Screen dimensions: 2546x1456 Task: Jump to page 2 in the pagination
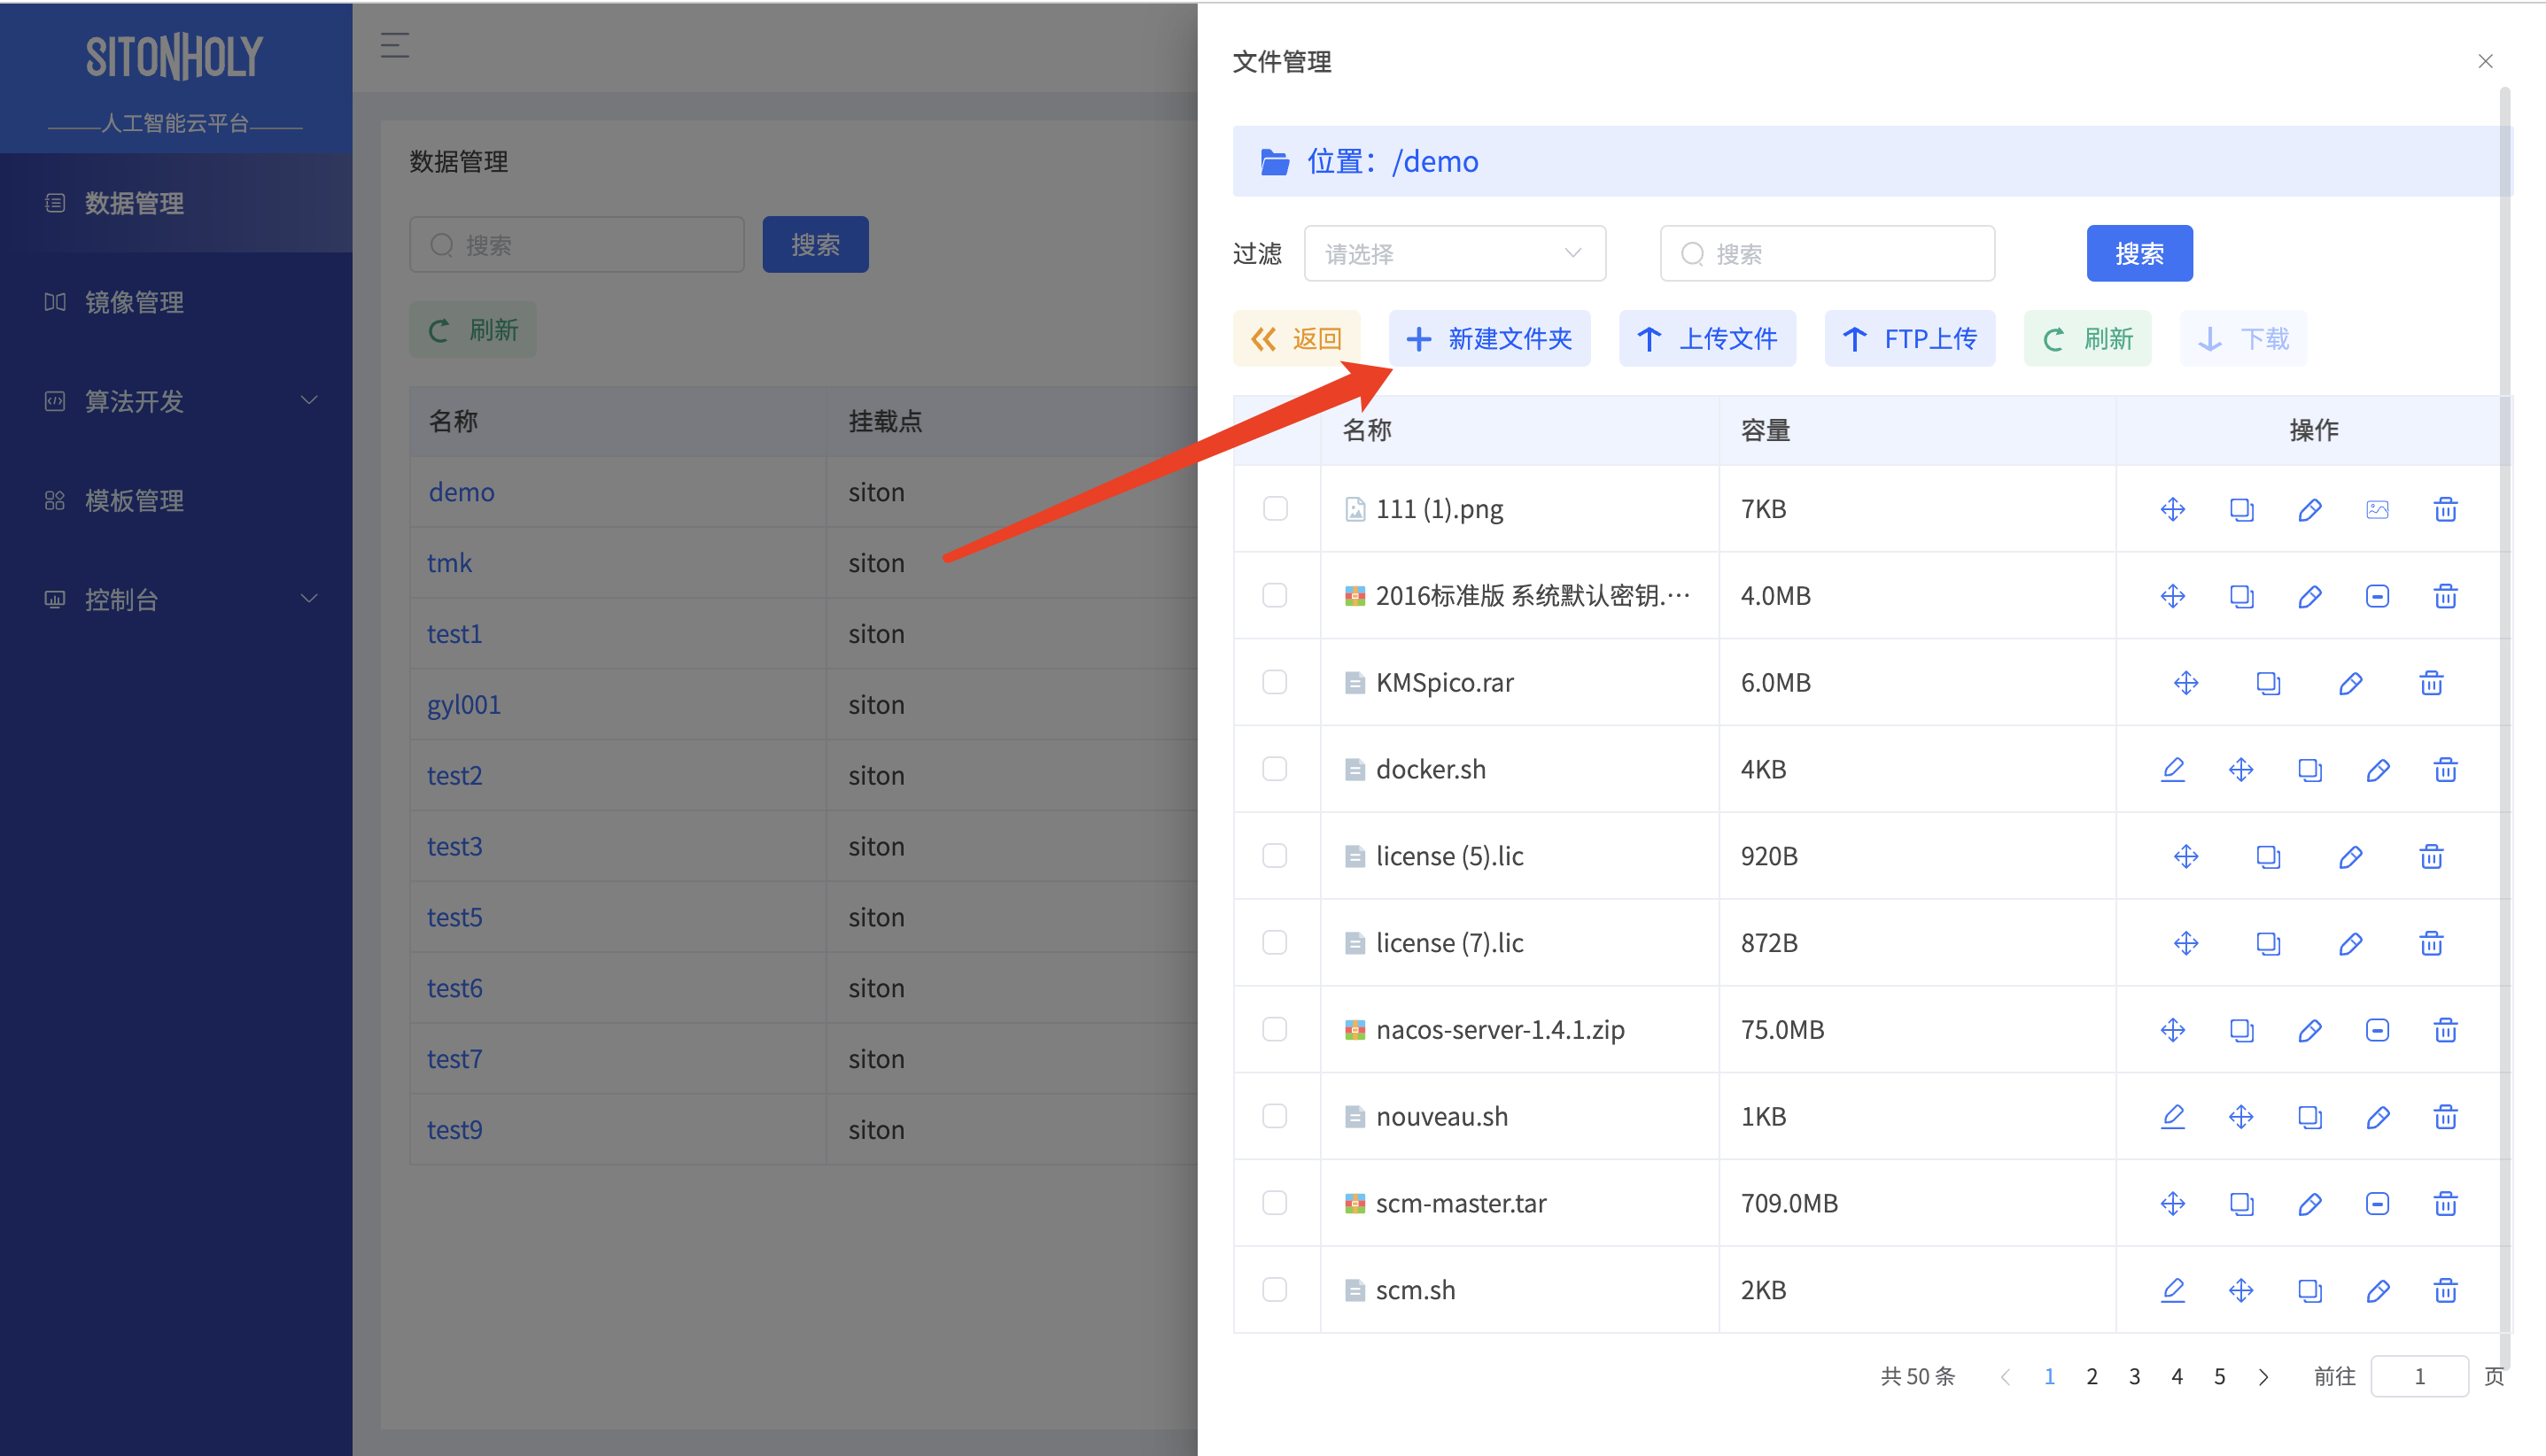[2091, 1377]
